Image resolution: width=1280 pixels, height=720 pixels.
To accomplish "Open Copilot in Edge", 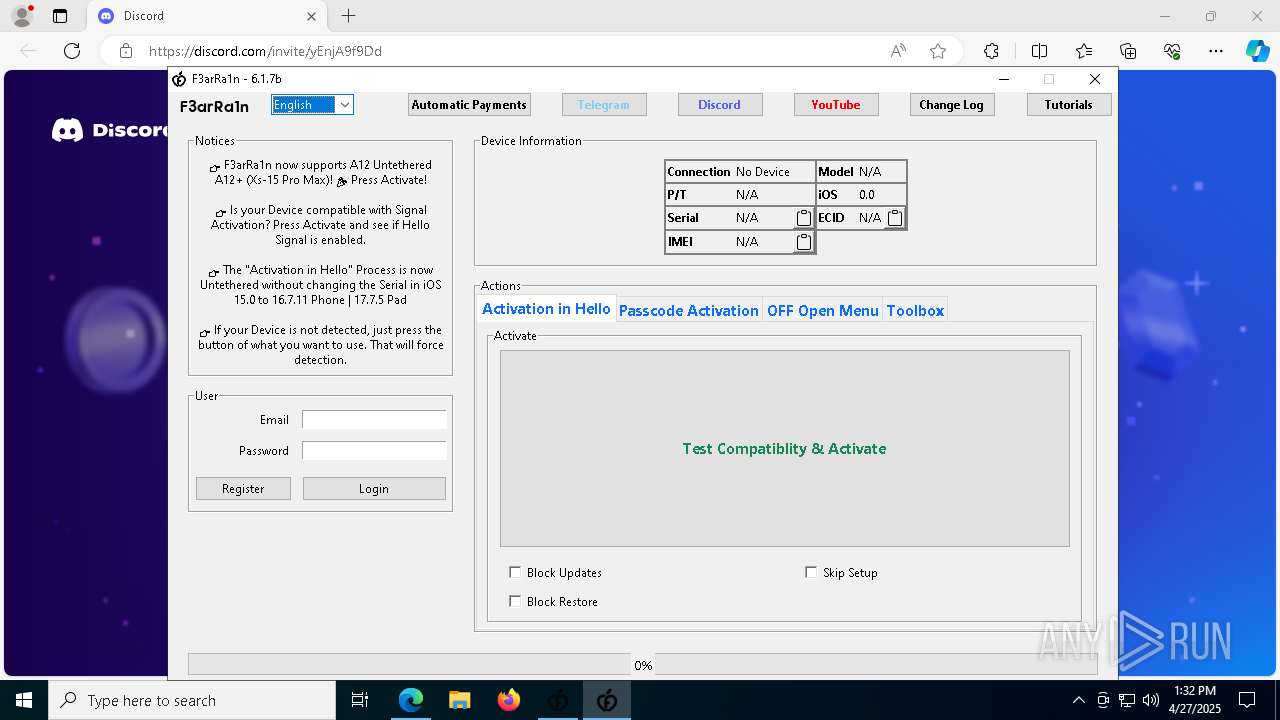I will [x=1257, y=51].
